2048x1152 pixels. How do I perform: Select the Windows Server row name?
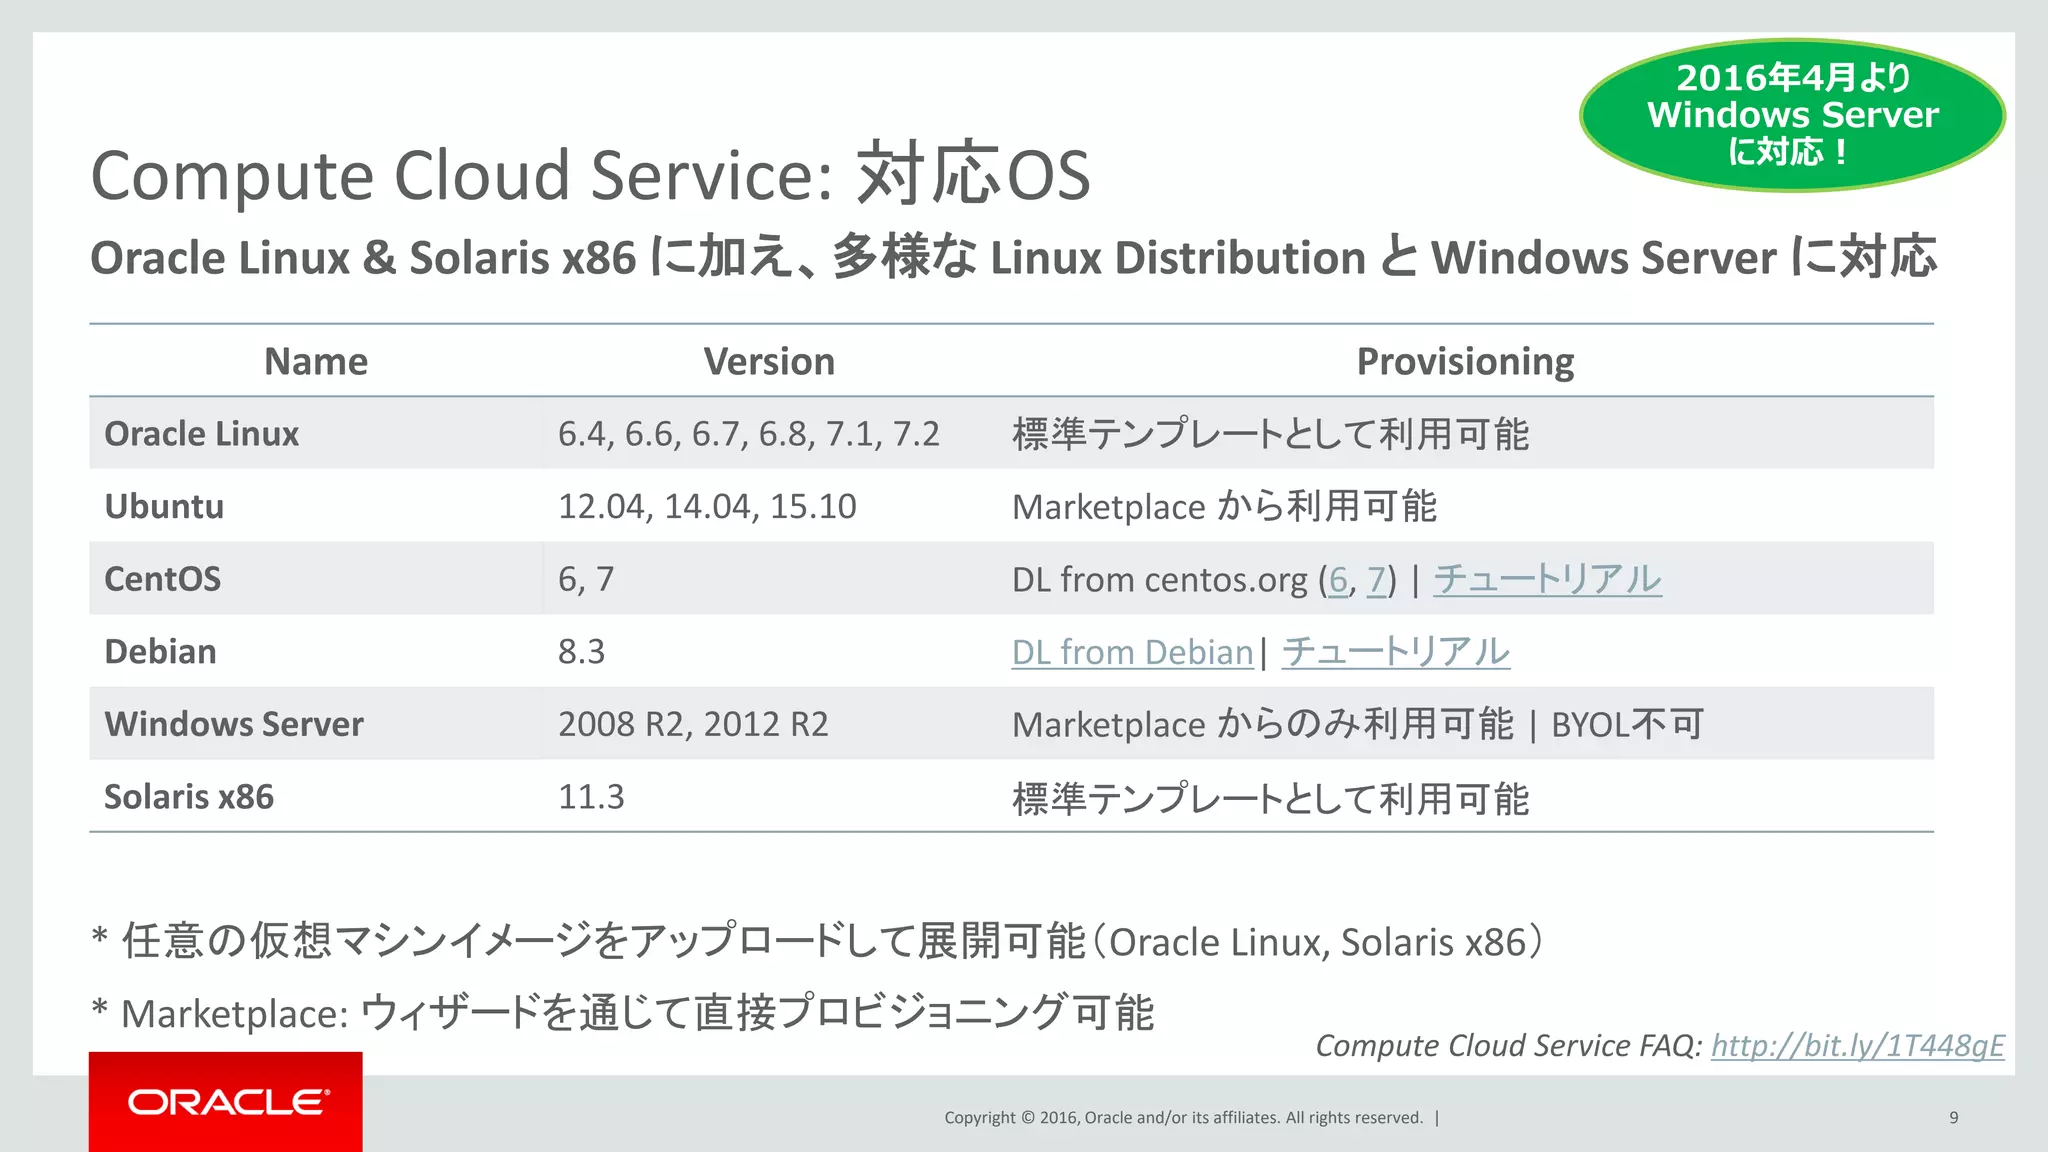click(234, 724)
